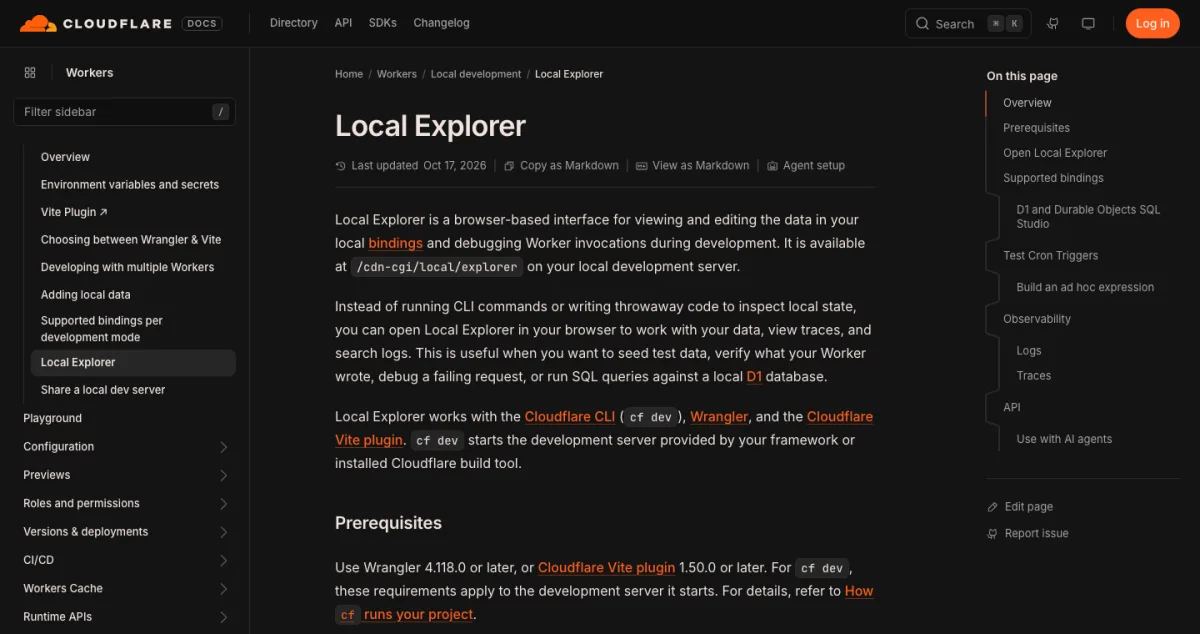Viewport: 1200px width, 634px height.
Task: Open the Directory menu item
Action: 294,23
